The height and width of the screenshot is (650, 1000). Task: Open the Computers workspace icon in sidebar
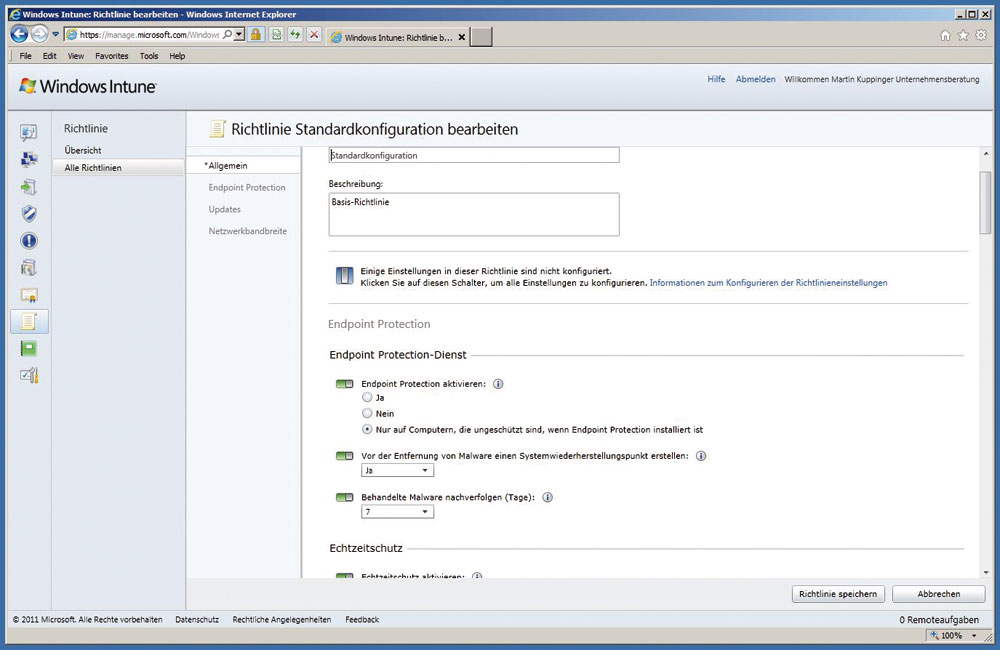[x=29, y=159]
